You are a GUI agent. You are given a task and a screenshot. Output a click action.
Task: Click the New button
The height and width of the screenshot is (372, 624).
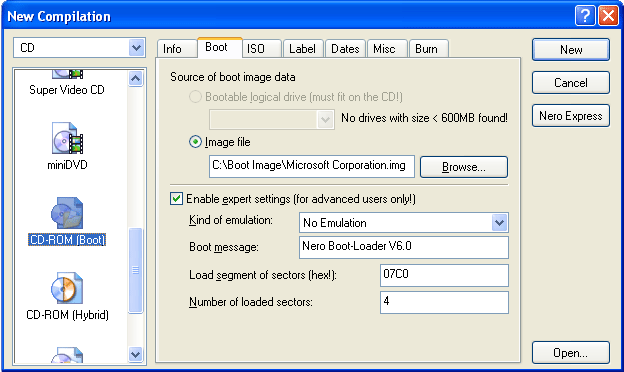tap(571, 50)
